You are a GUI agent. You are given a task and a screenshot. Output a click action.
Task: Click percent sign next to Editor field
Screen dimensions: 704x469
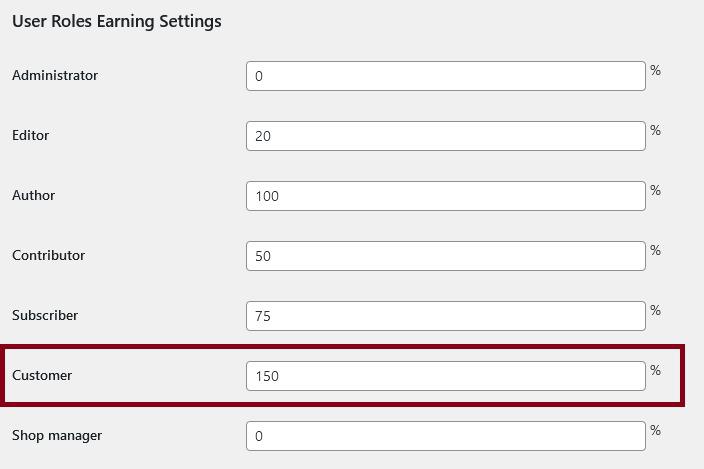coord(656,131)
